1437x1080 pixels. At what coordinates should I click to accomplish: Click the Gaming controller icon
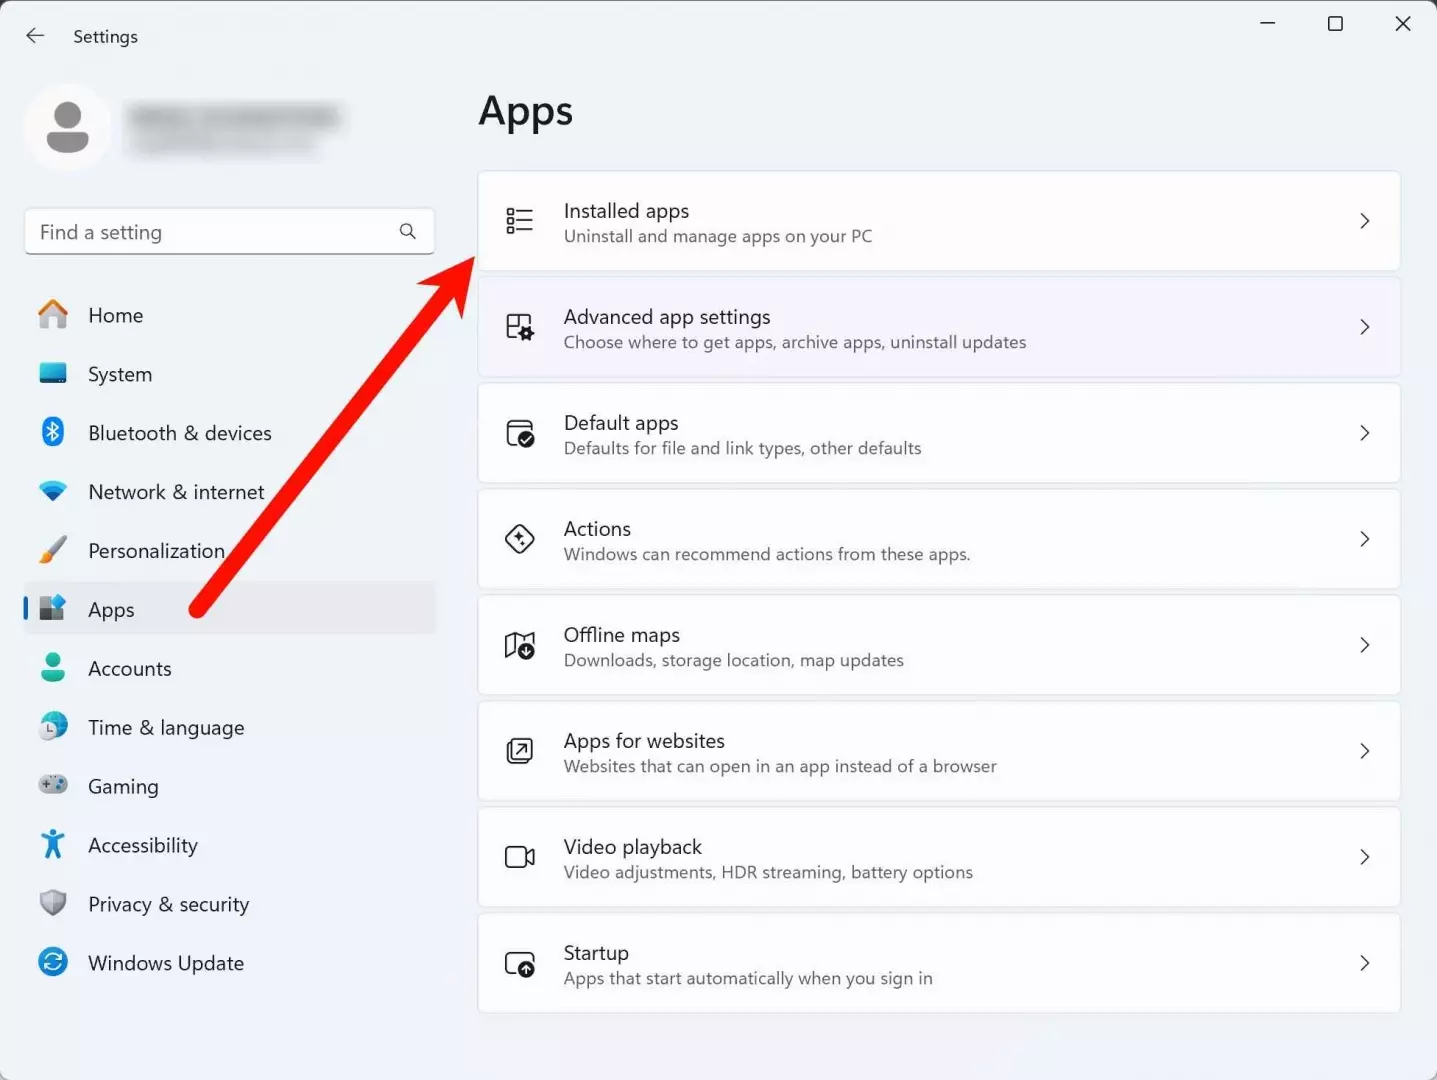point(53,785)
